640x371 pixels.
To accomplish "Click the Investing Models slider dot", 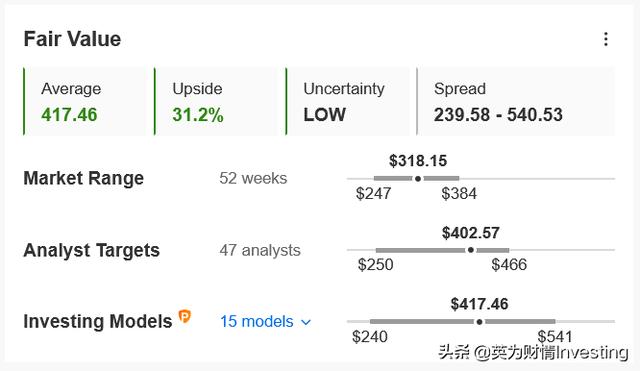I will click(480, 322).
